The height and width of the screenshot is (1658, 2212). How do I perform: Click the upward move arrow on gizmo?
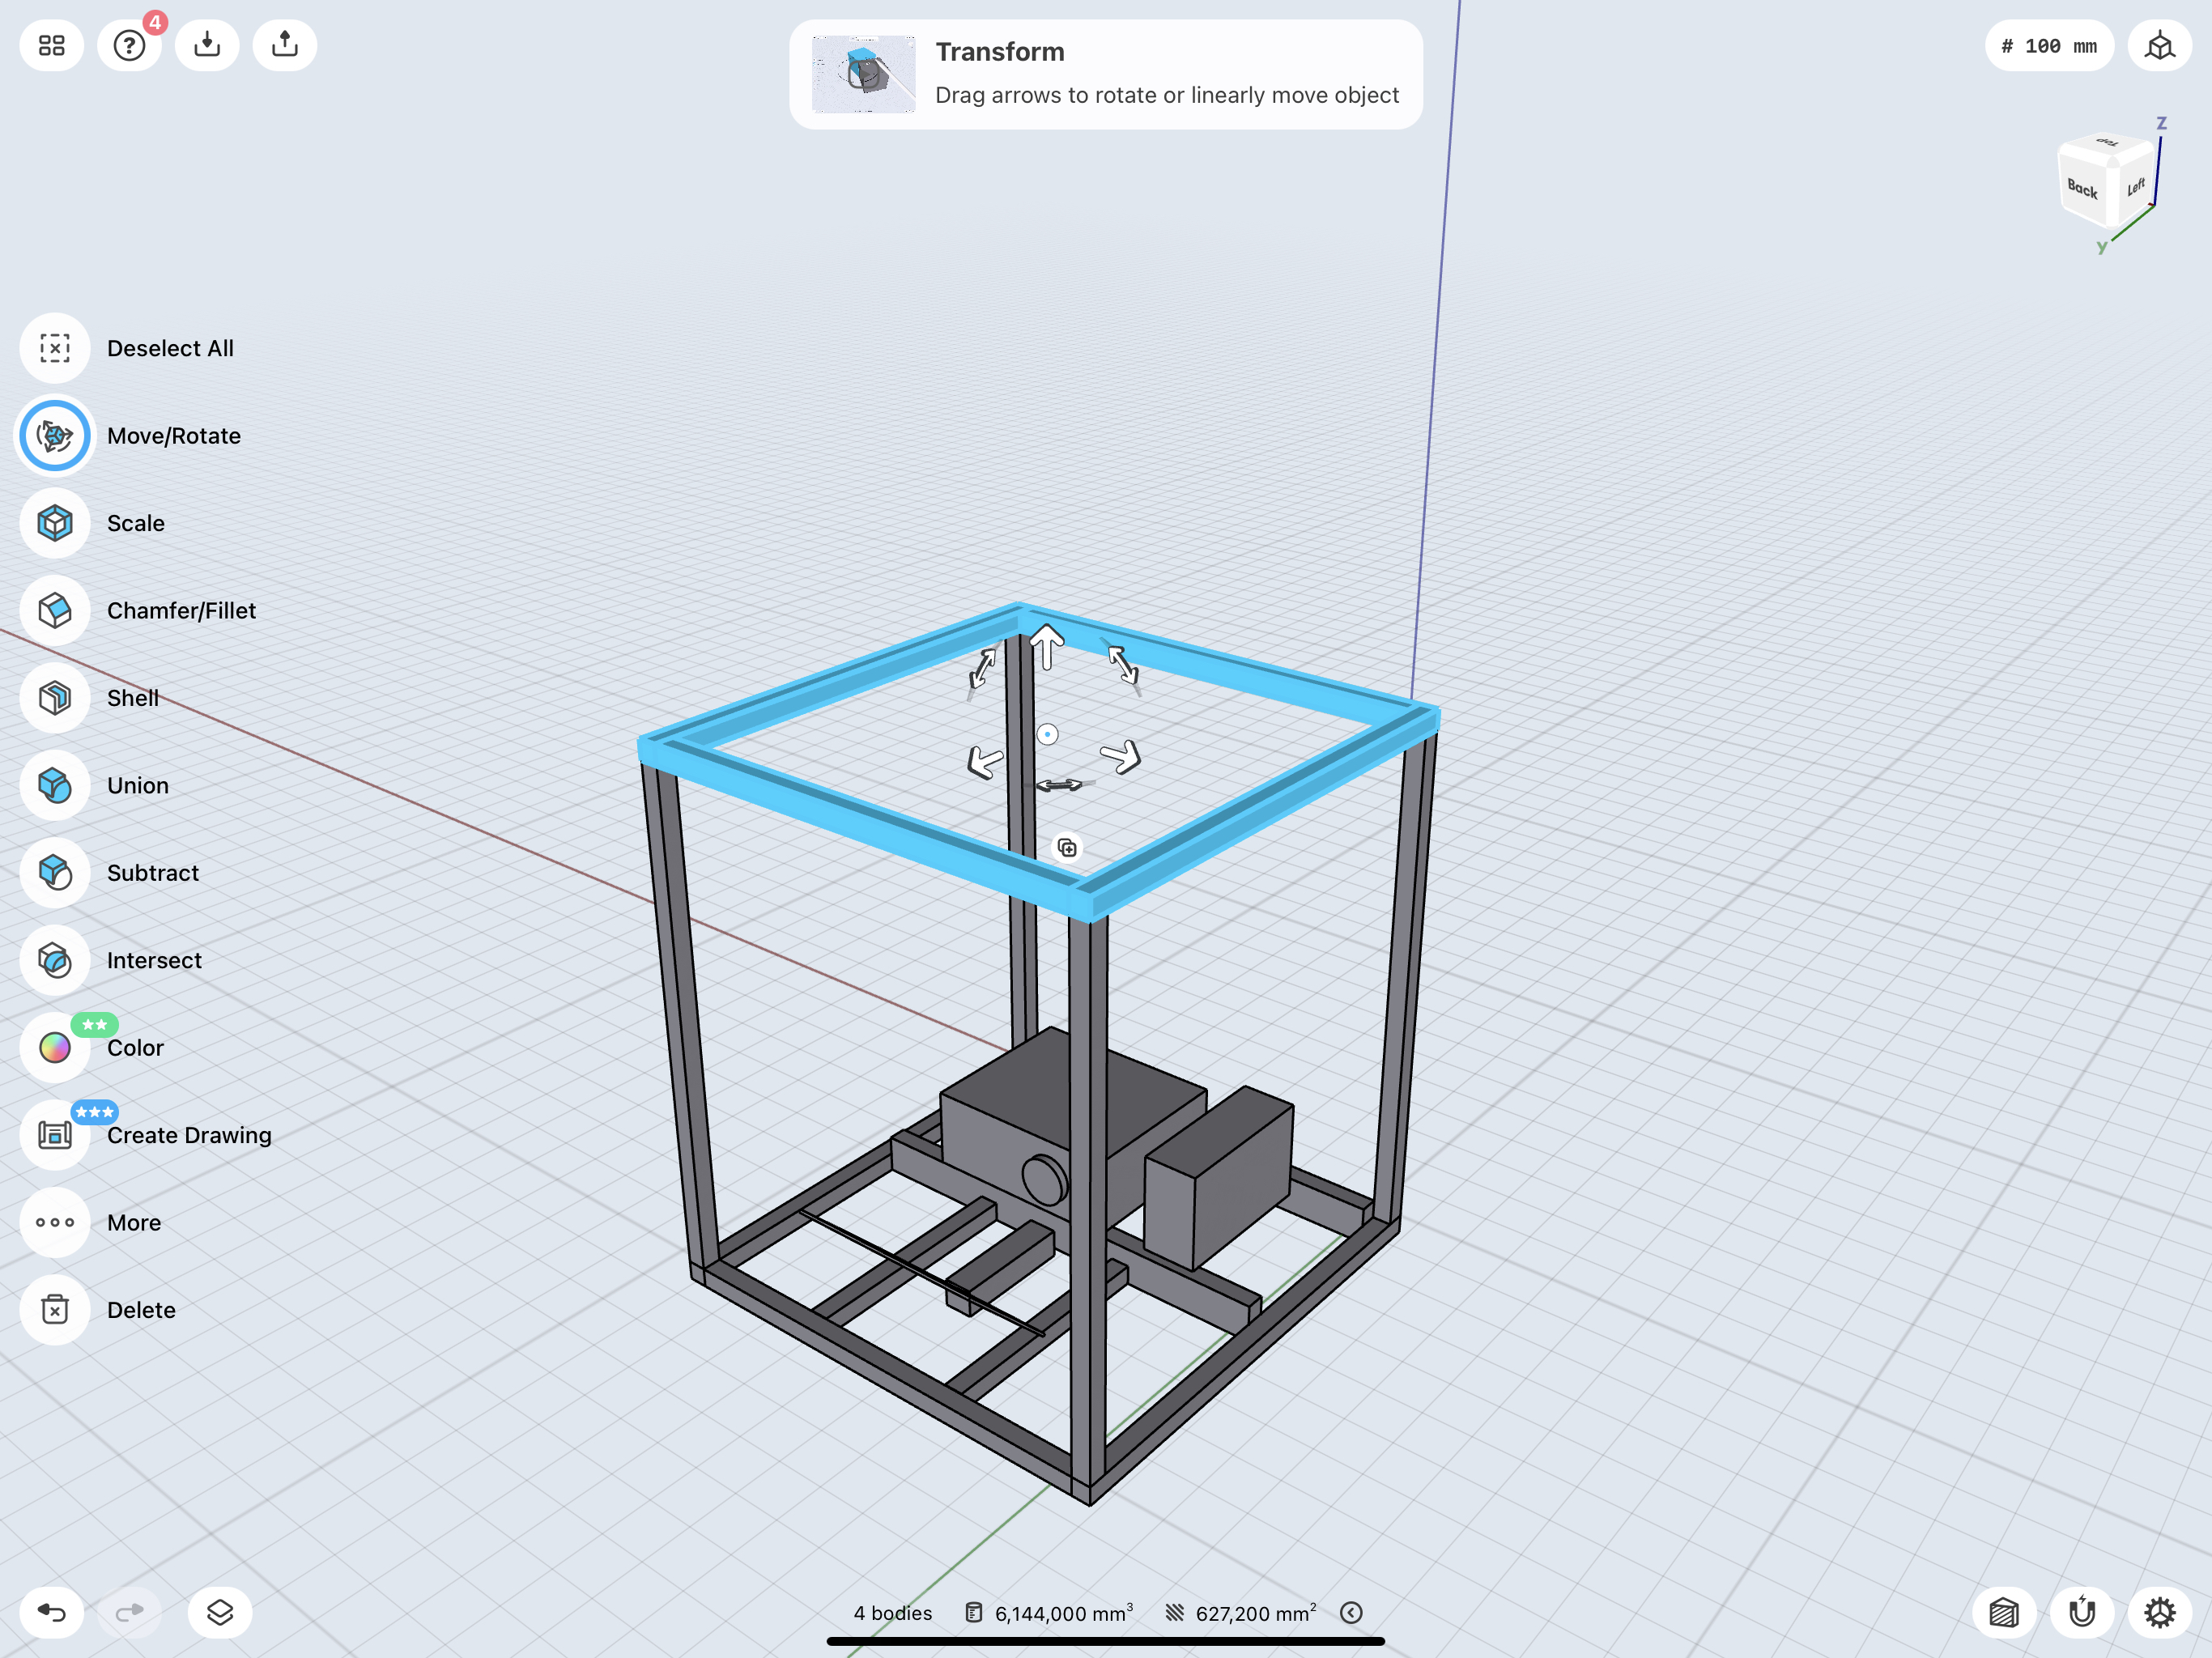point(1047,646)
